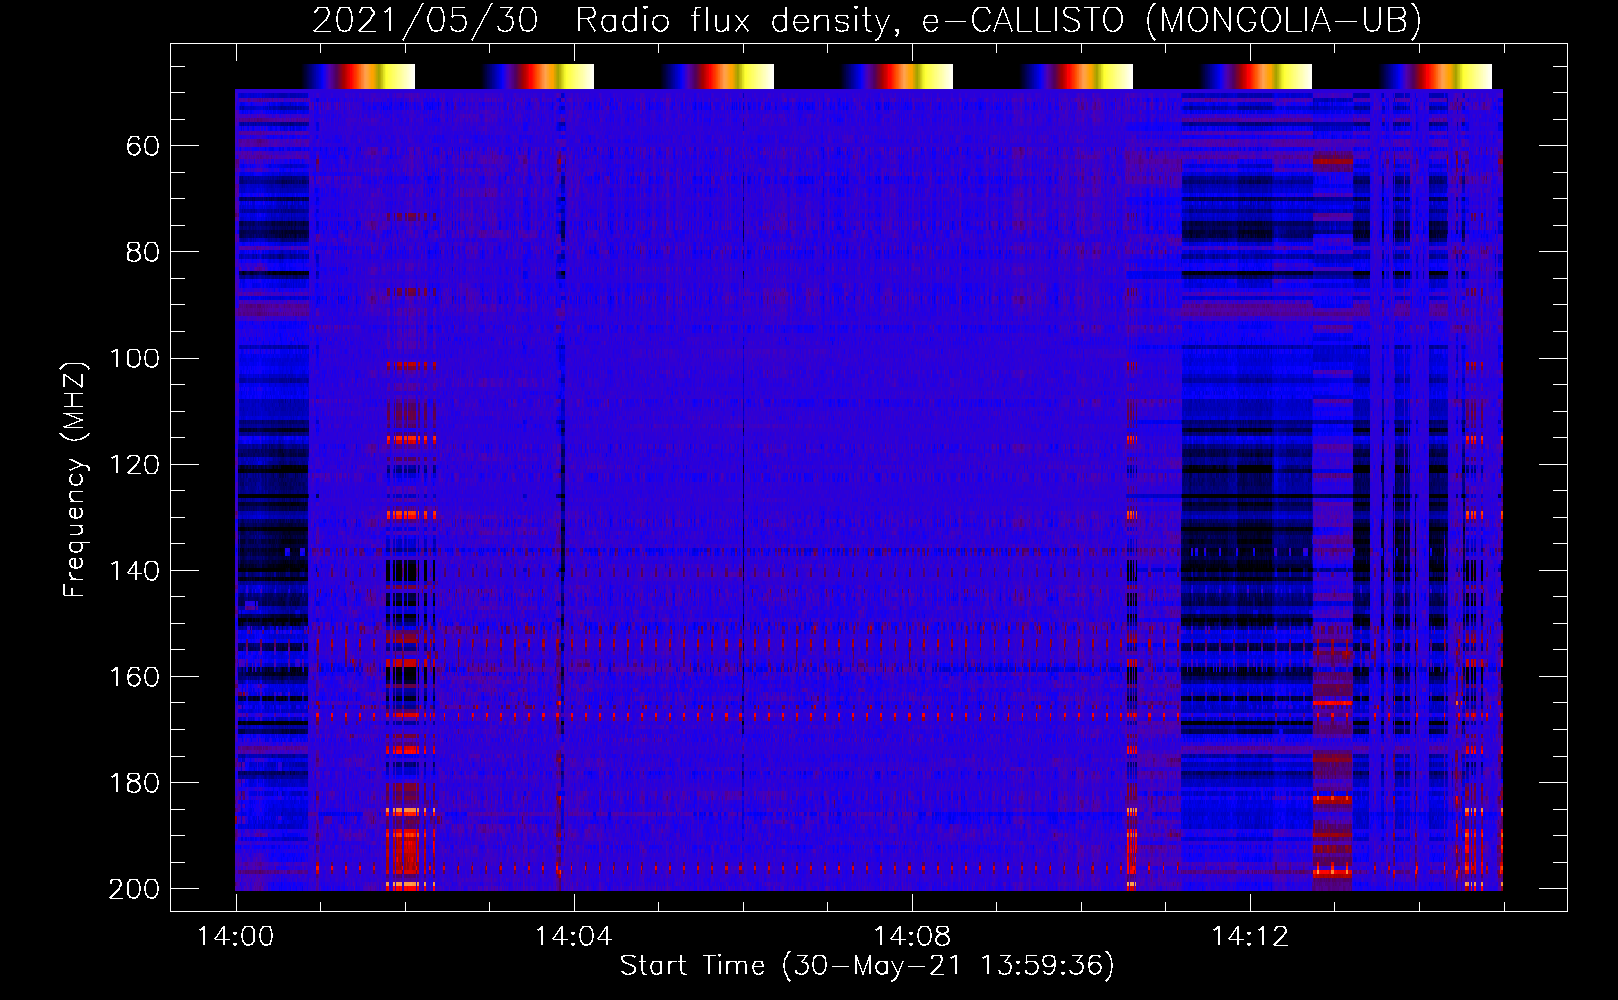
Task: Click the 180 frequency tick label
Action: (x=134, y=783)
